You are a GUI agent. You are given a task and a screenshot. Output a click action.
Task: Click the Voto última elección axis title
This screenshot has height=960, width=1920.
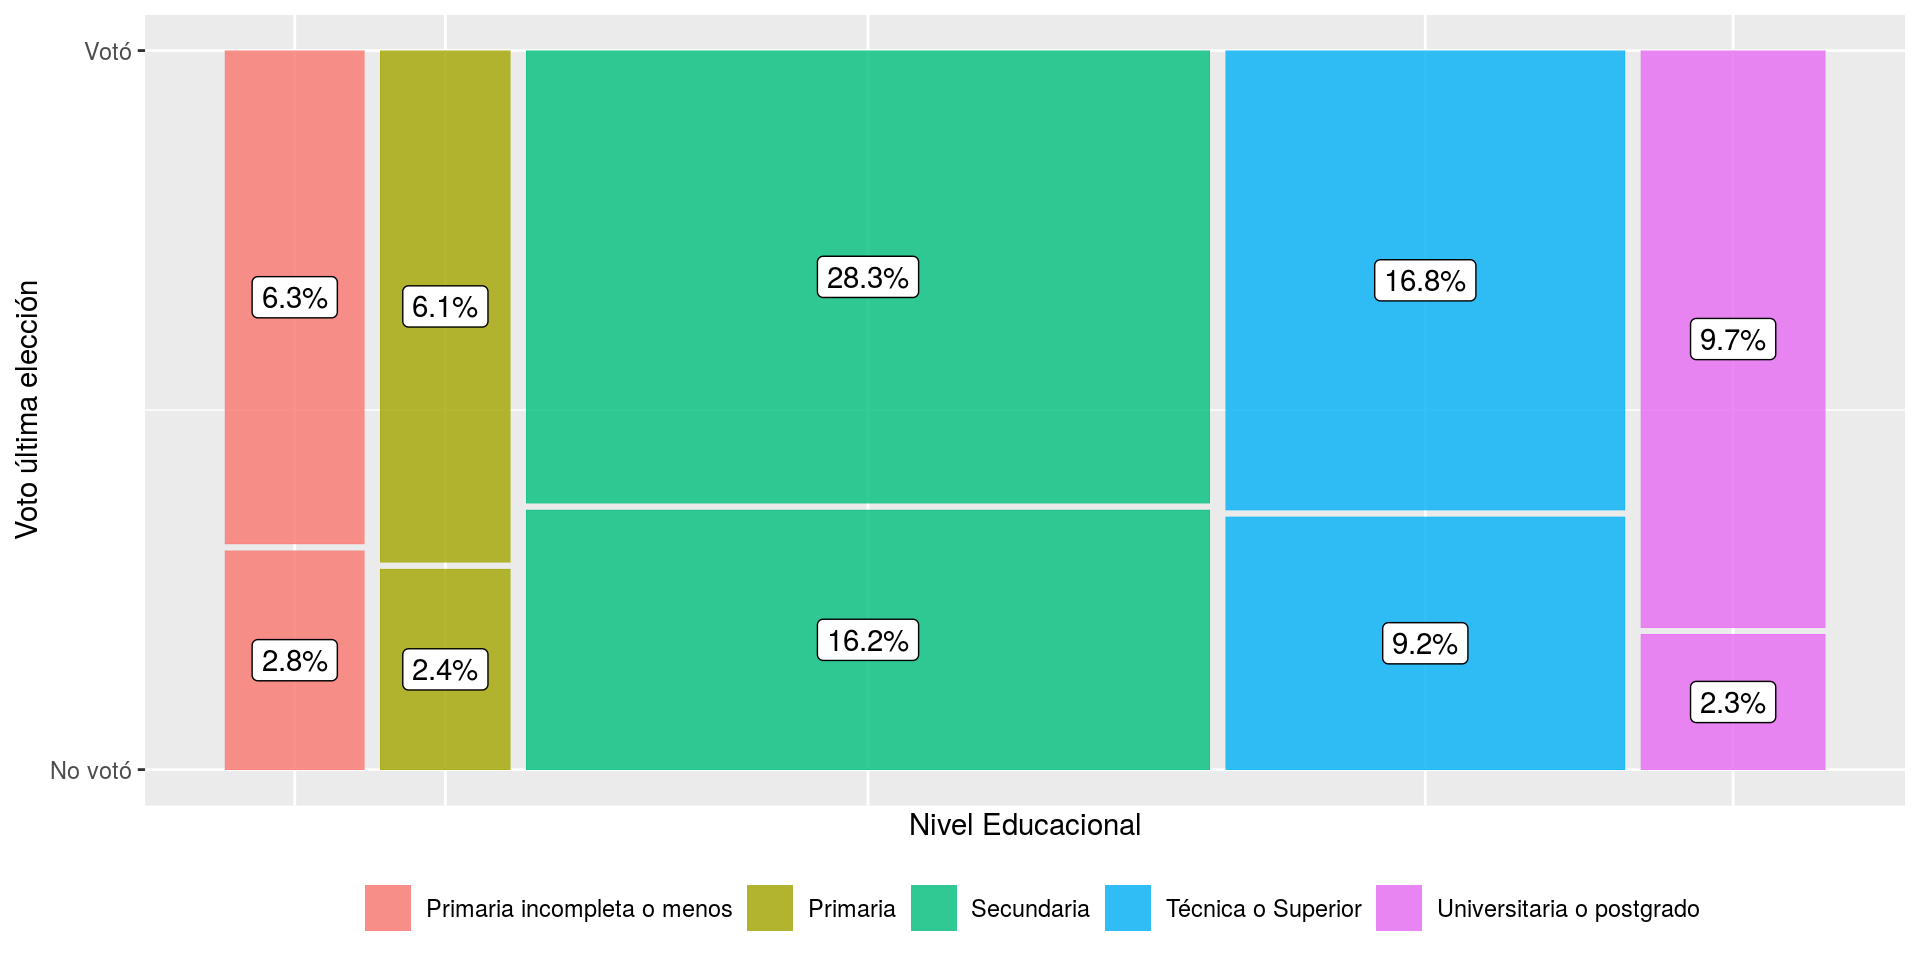(27, 410)
